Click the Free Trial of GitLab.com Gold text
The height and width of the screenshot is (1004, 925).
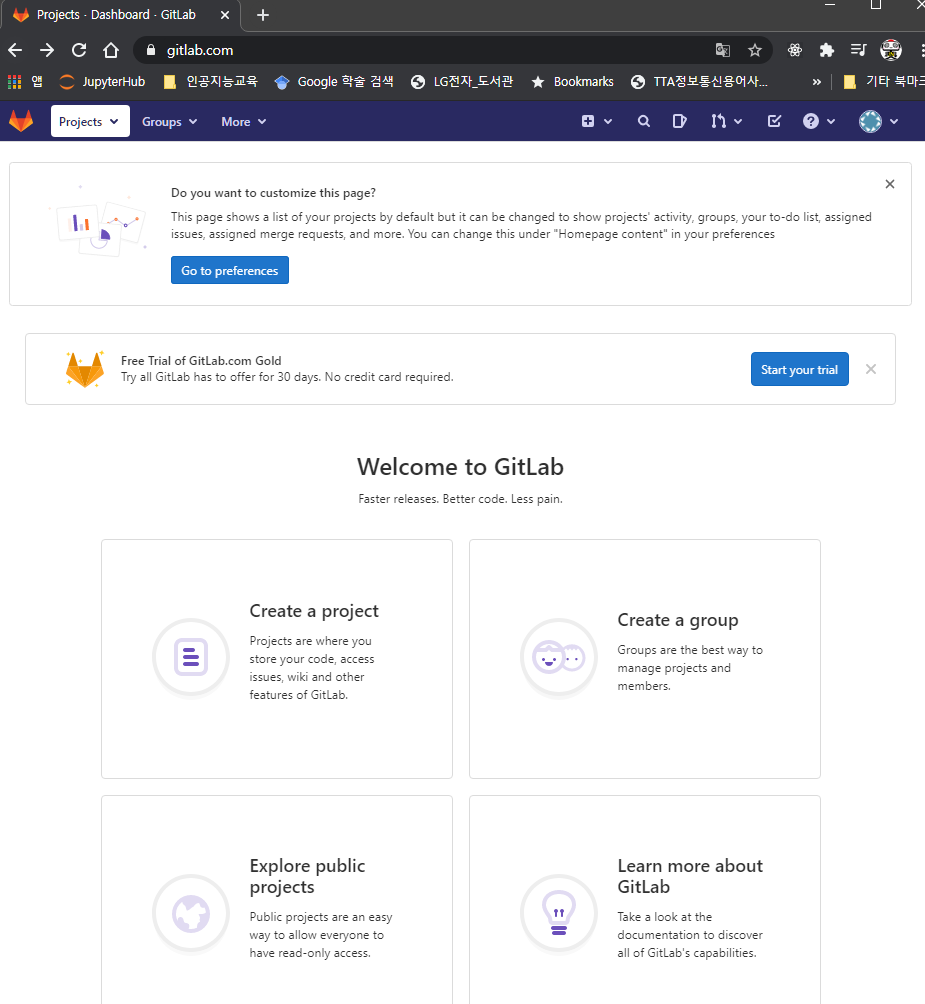(201, 360)
